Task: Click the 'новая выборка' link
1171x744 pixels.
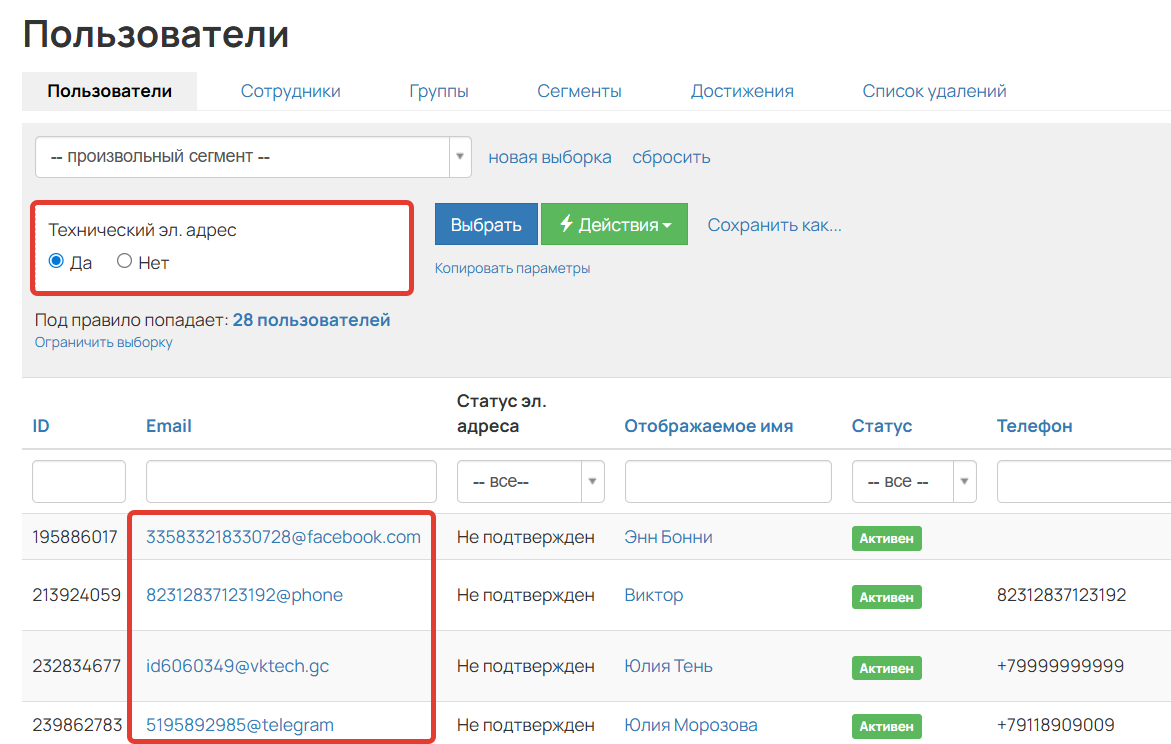Action: click(x=549, y=157)
